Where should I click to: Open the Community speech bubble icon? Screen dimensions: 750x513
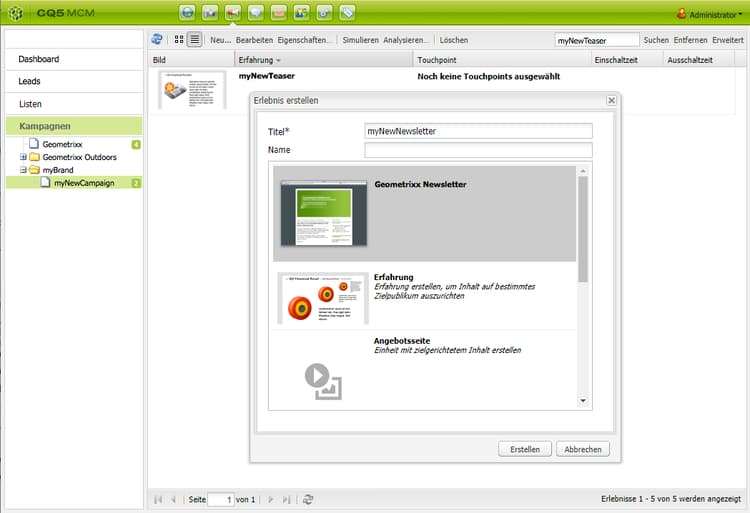pos(256,12)
